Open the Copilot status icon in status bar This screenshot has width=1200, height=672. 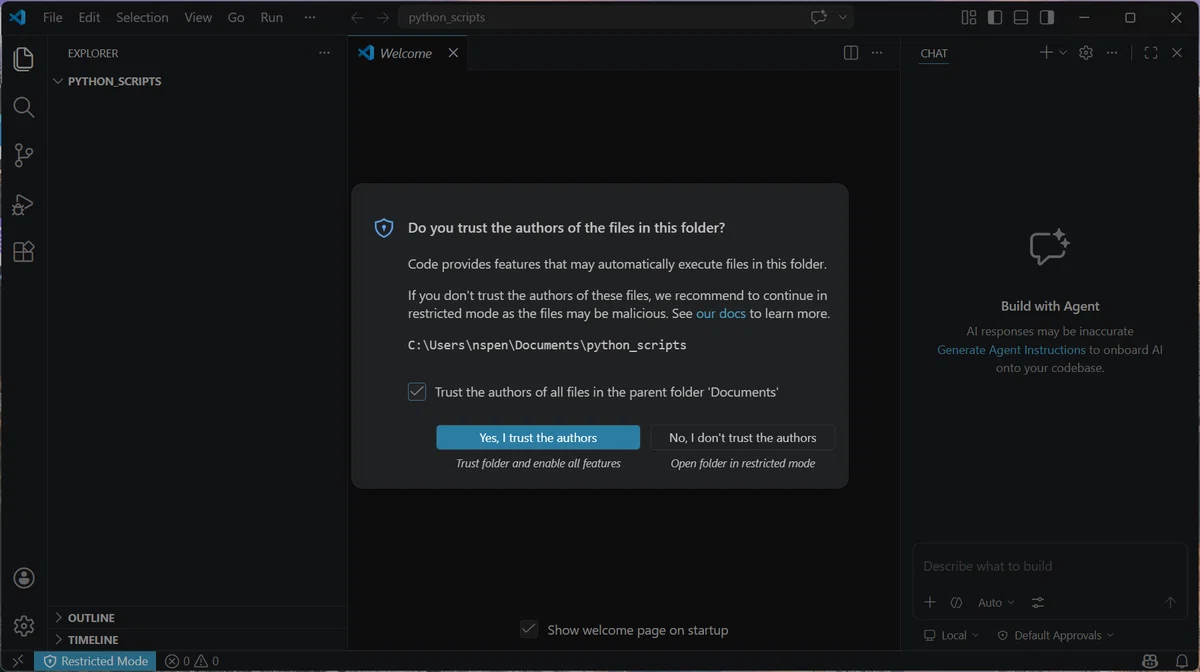click(x=1151, y=661)
